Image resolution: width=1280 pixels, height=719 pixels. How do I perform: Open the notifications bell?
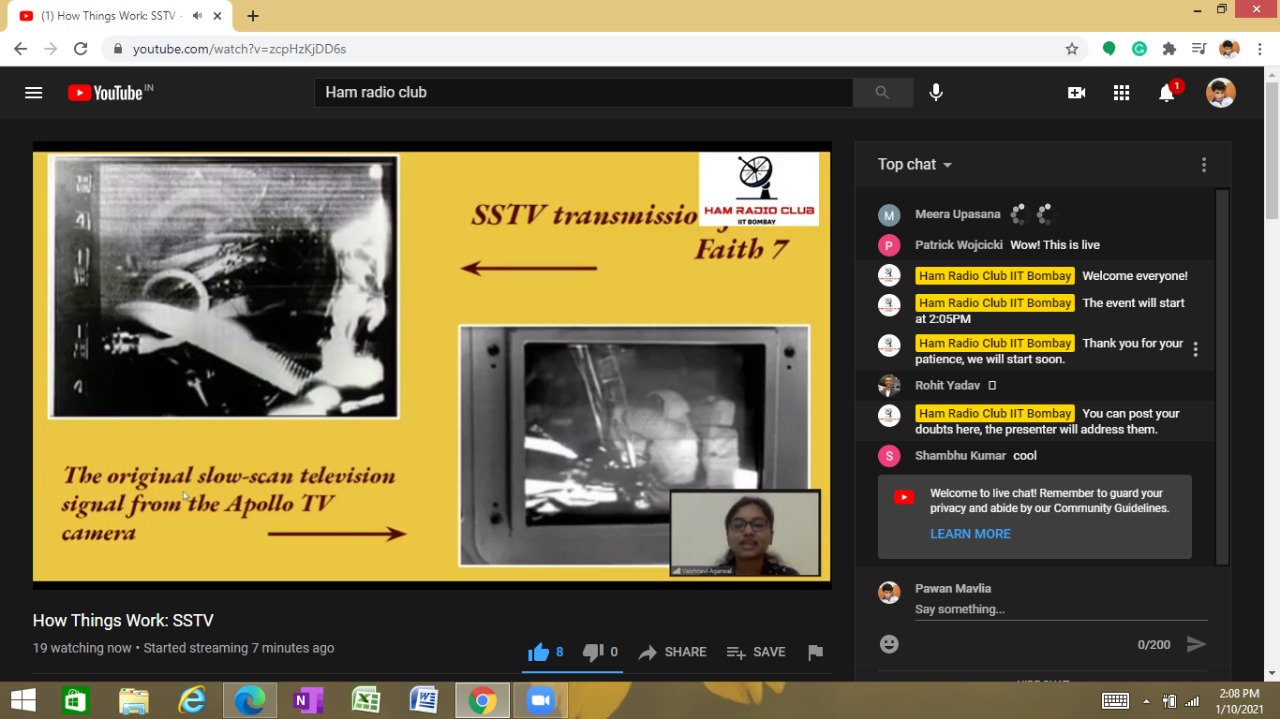pos(1167,93)
